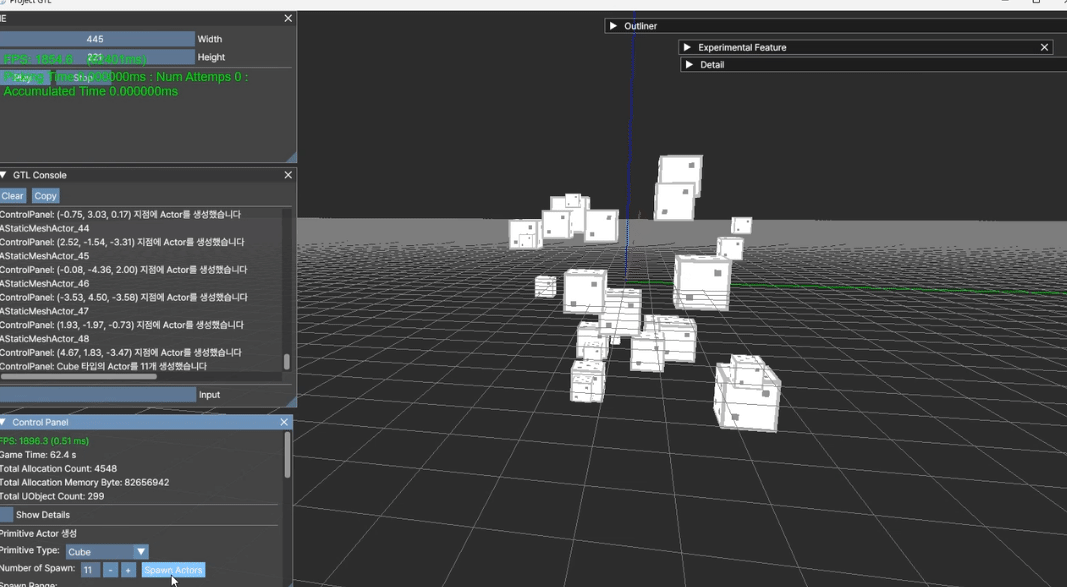Copy the GTL Console log

pyautogui.click(x=46, y=196)
